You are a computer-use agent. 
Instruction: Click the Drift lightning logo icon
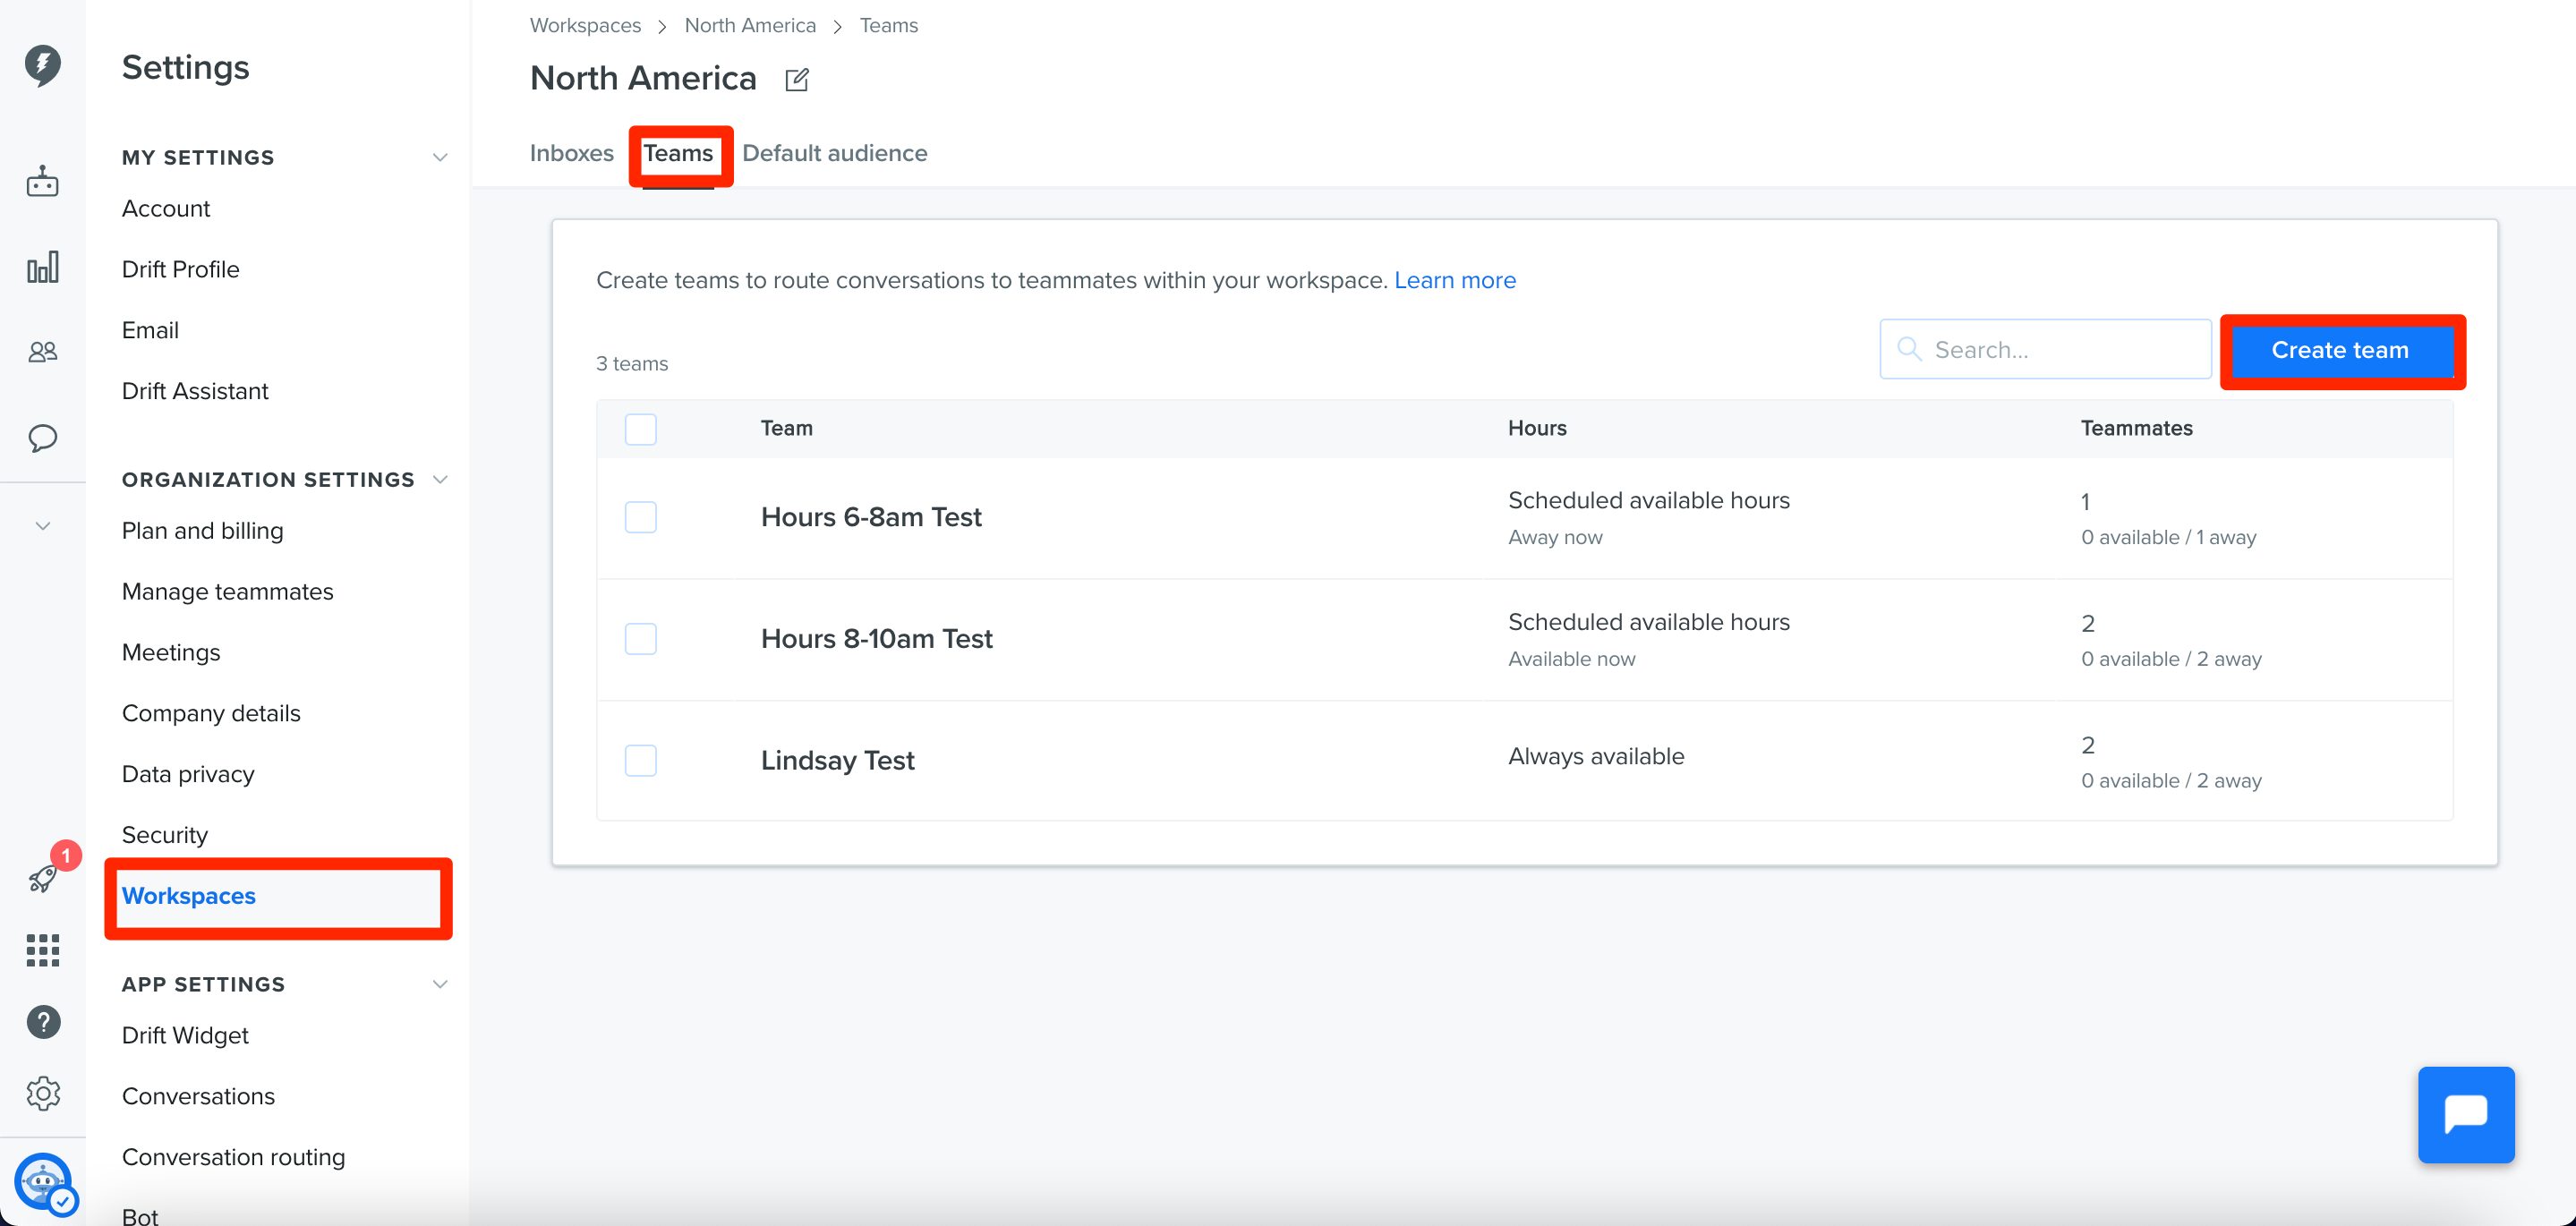coord(42,65)
